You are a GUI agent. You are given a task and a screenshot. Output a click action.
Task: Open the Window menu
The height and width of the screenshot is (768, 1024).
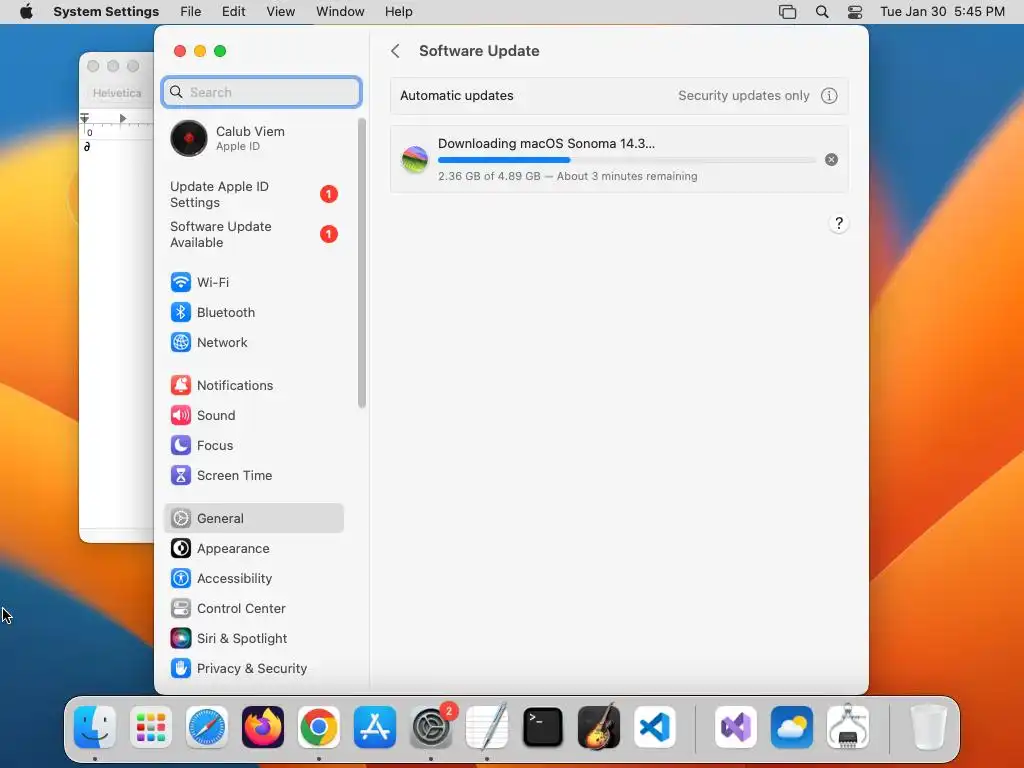click(340, 12)
